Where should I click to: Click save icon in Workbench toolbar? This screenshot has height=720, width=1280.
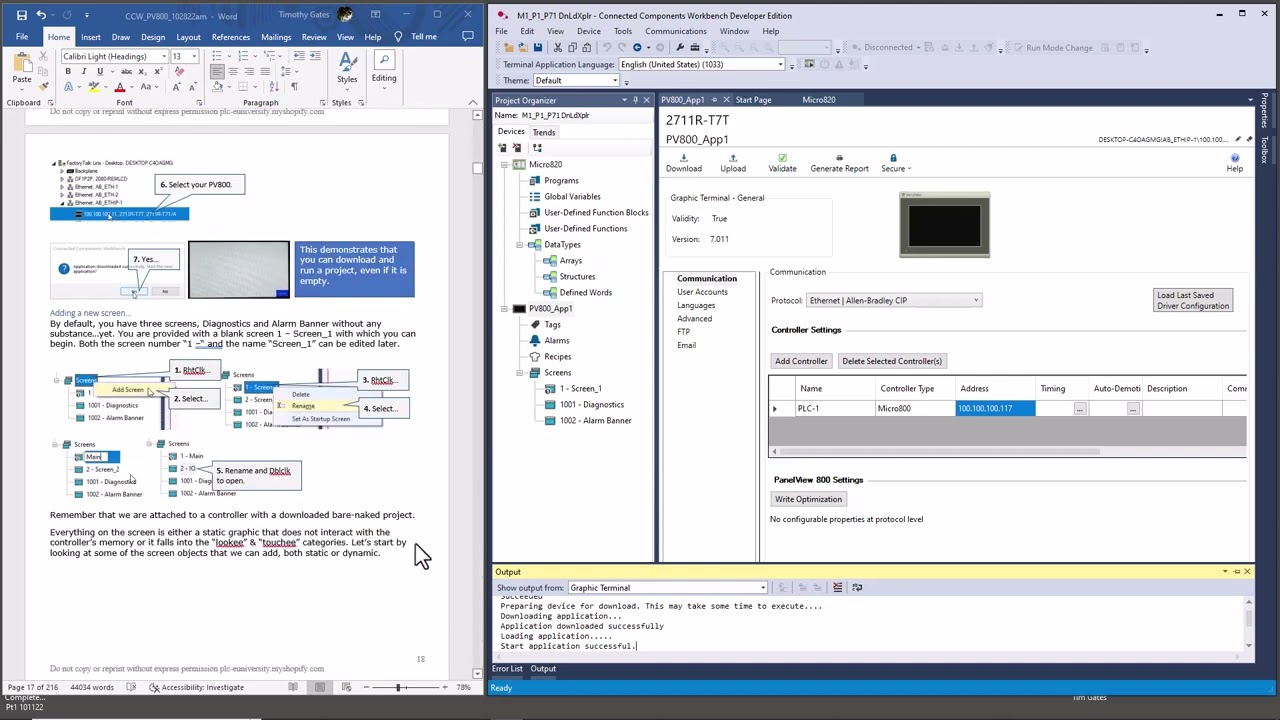pyautogui.click(x=538, y=47)
